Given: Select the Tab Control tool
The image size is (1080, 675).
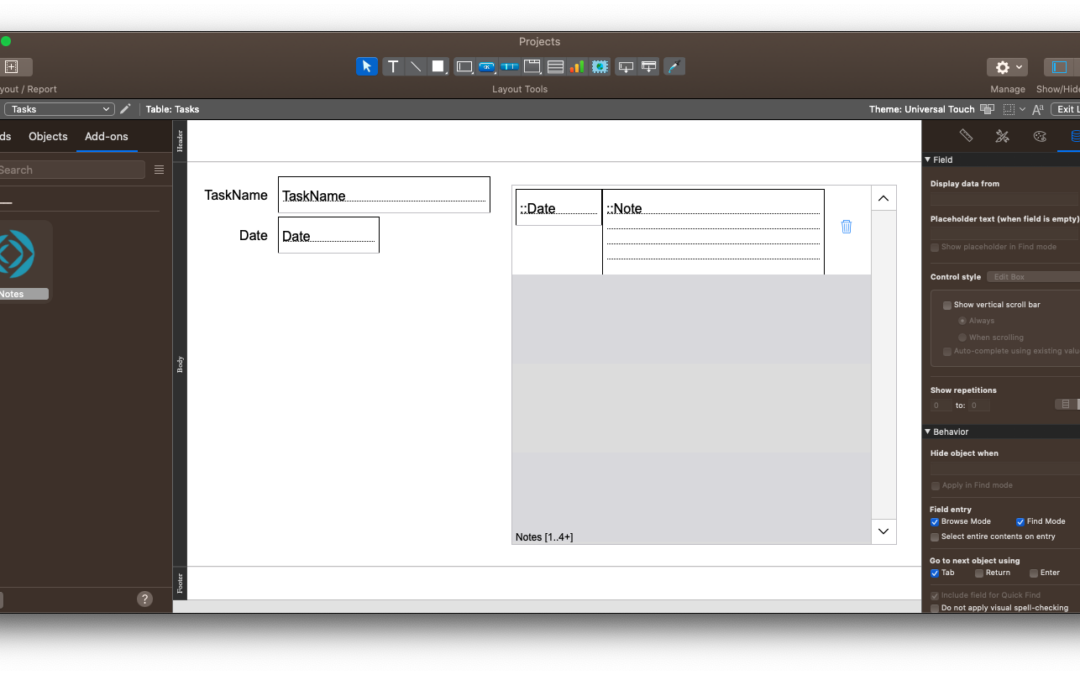Looking at the screenshot, I should click(532, 67).
